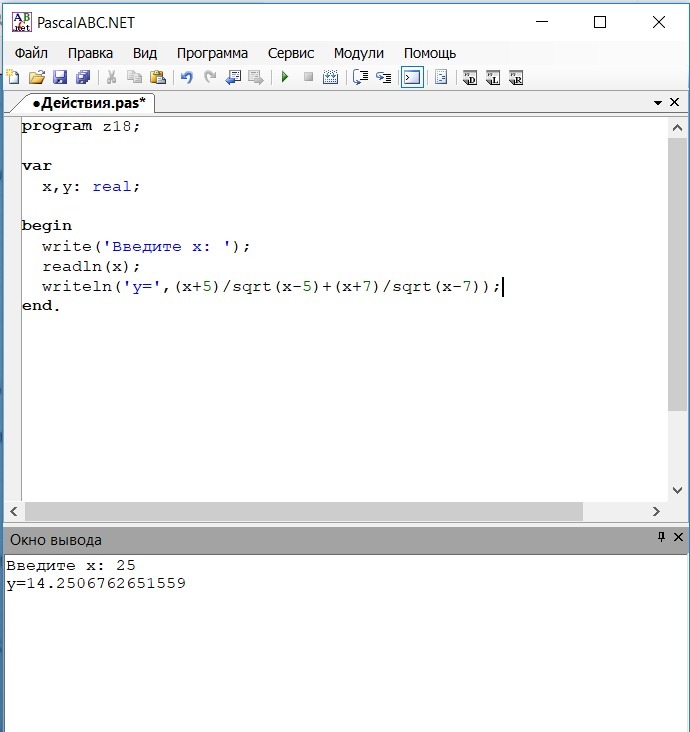Viewport: 690px width, 732px height.
Task: Open the Правка menu
Action: (91, 53)
